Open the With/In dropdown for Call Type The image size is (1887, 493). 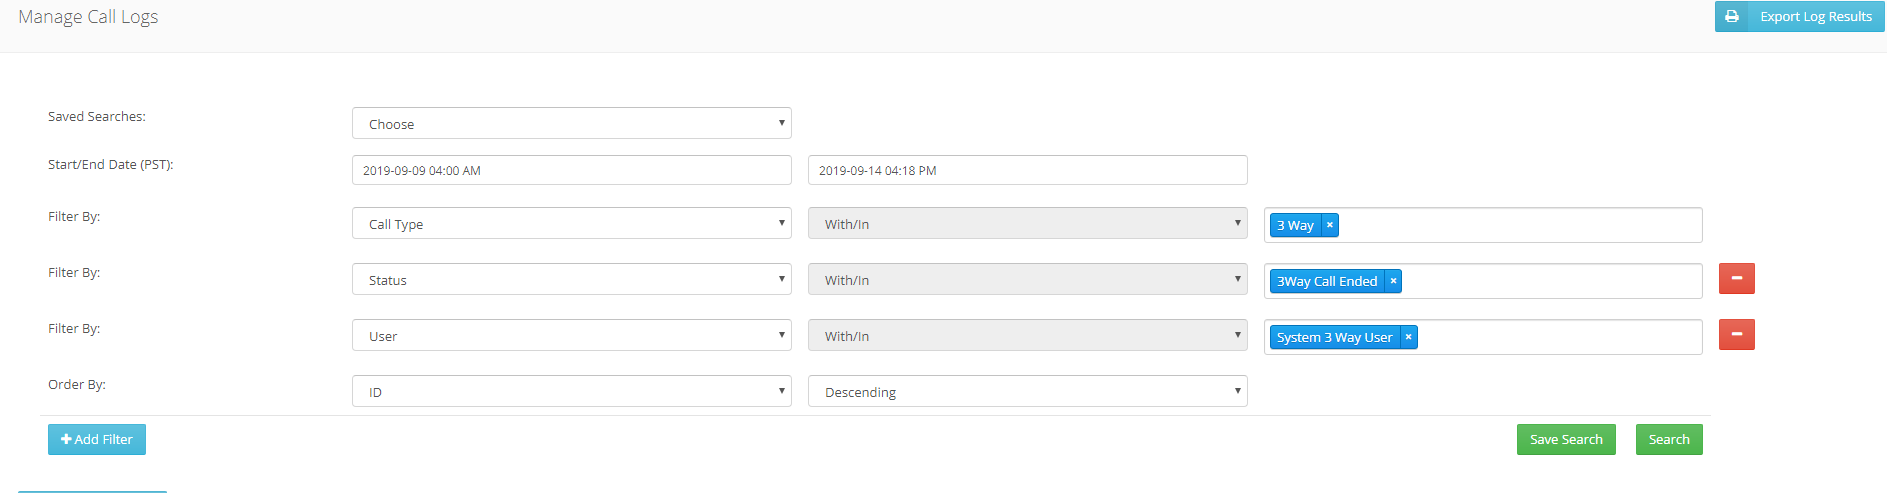[x=1028, y=223]
